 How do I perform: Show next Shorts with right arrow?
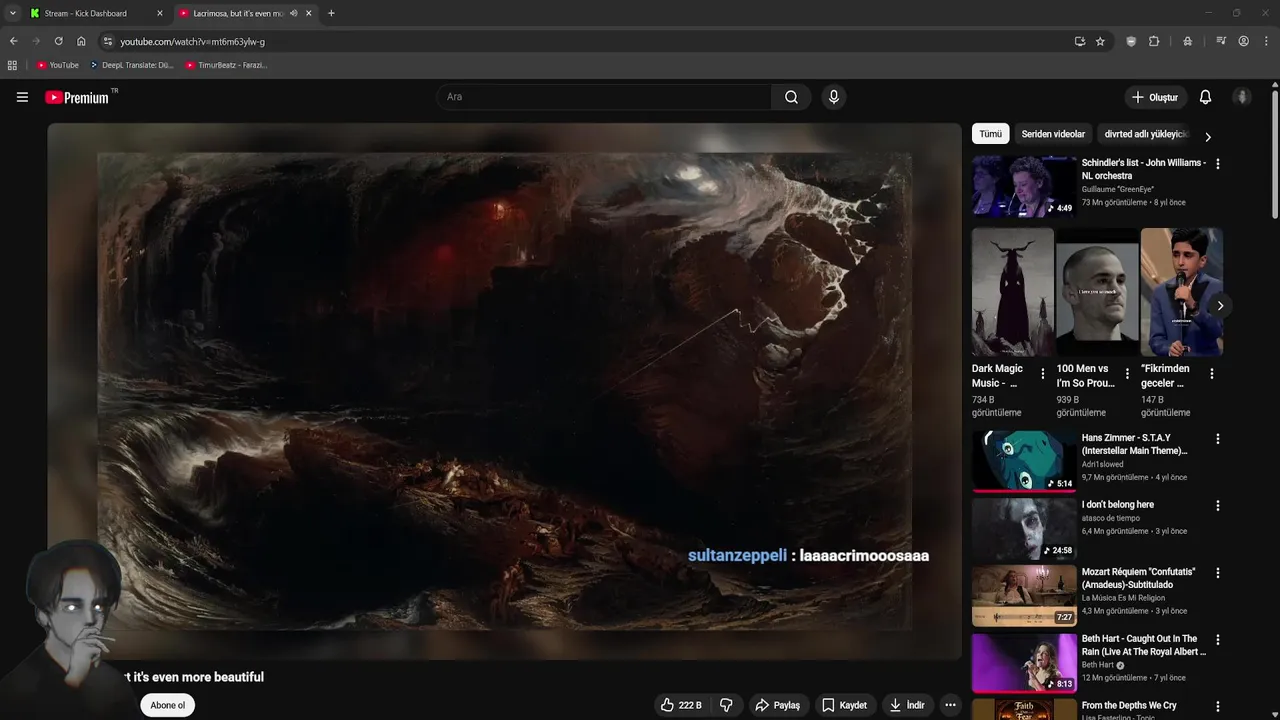tap(1219, 306)
